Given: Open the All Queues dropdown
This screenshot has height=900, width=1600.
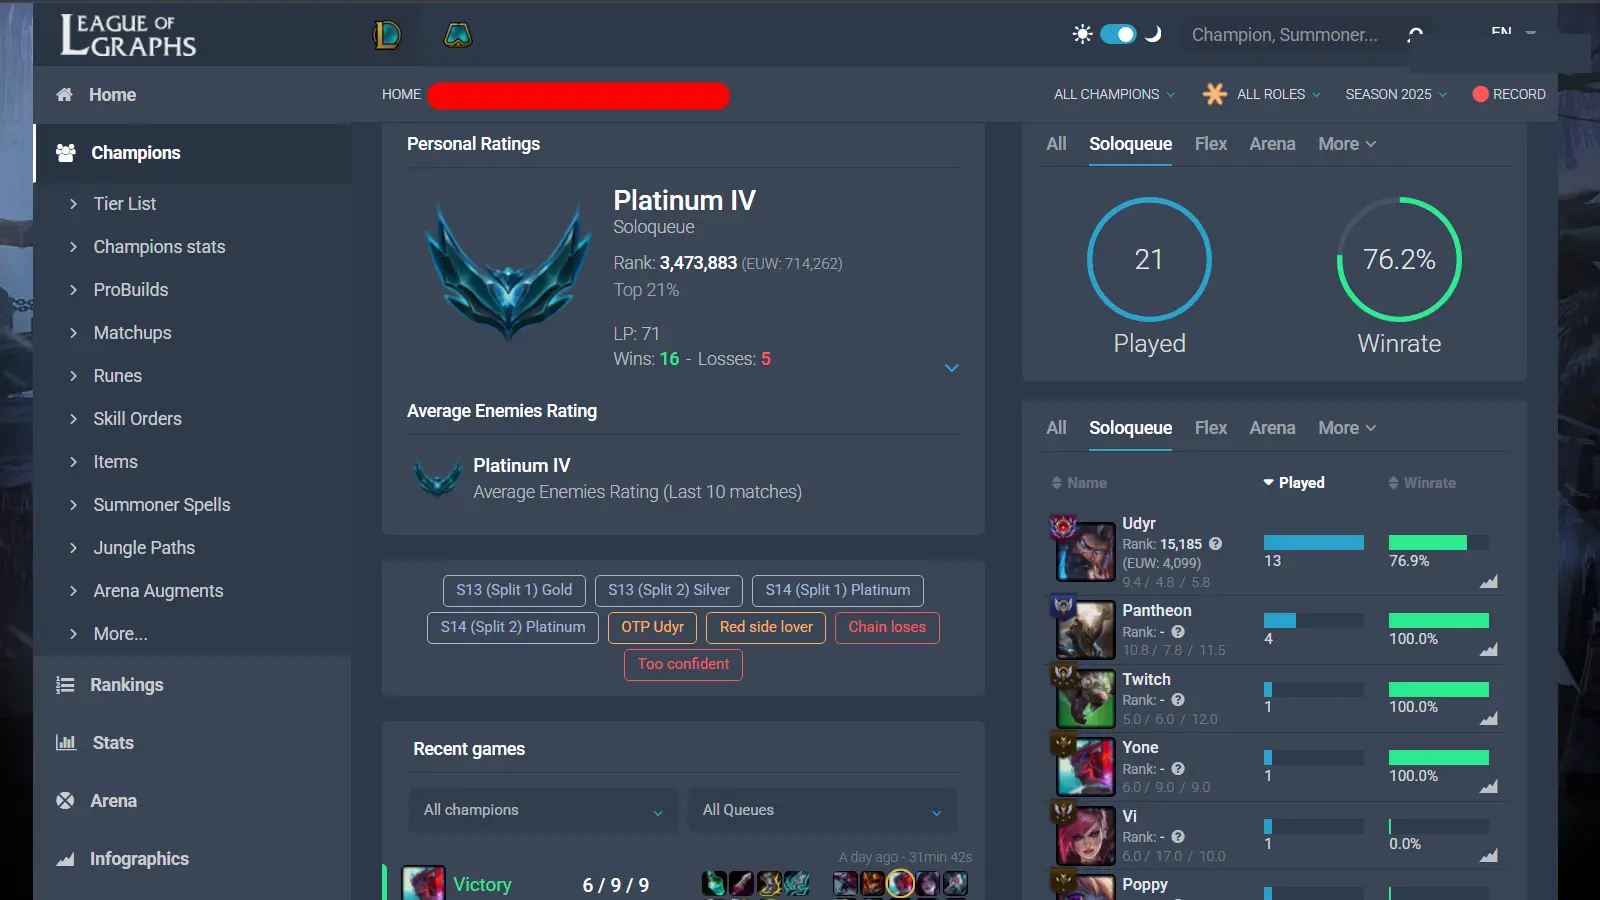Looking at the screenshot, I should click(x=822, y=810).
